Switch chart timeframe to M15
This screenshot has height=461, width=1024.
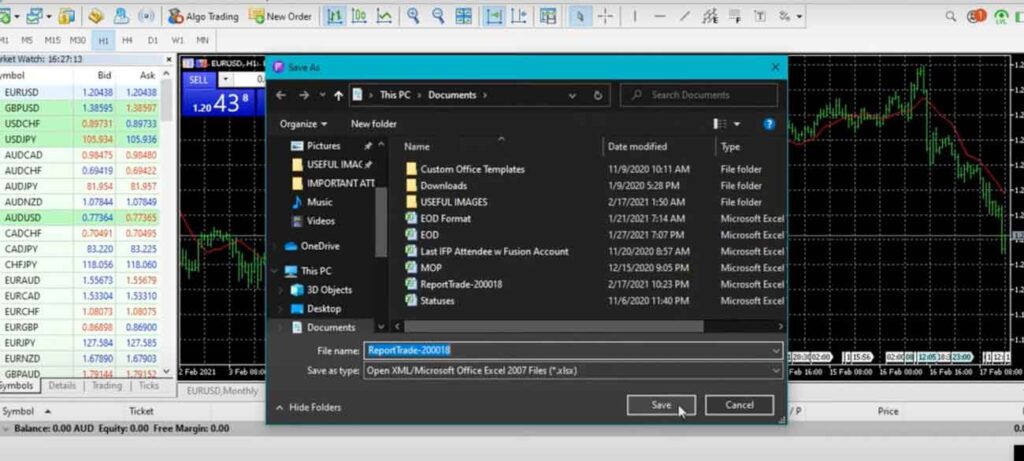click(52, 40)
